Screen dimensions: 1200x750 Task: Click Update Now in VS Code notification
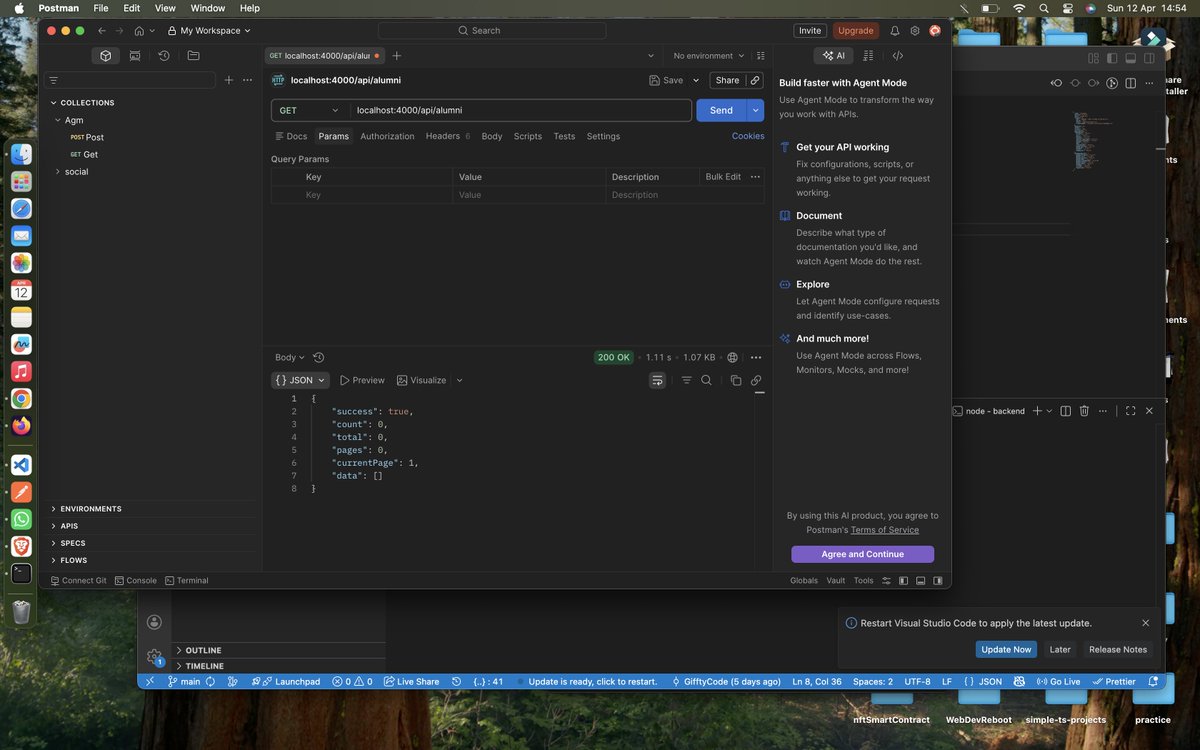click(1006, 649)
